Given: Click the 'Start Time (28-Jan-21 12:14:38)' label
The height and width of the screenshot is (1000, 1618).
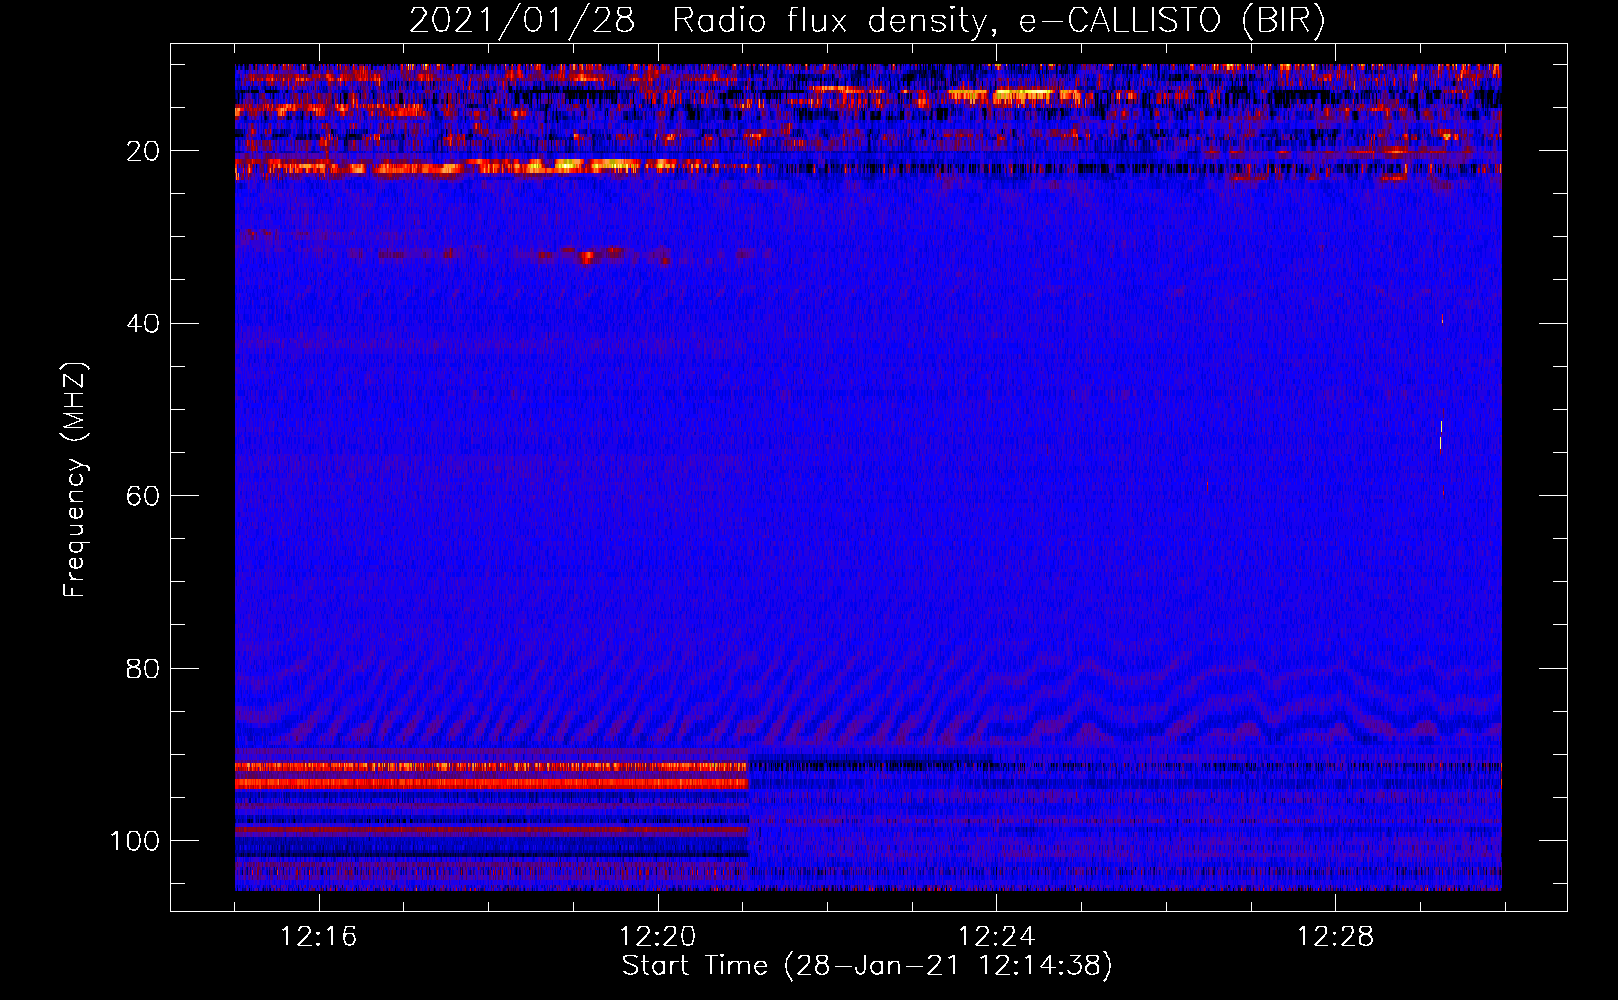Looking at the screenshot, I should coord(867,966).
